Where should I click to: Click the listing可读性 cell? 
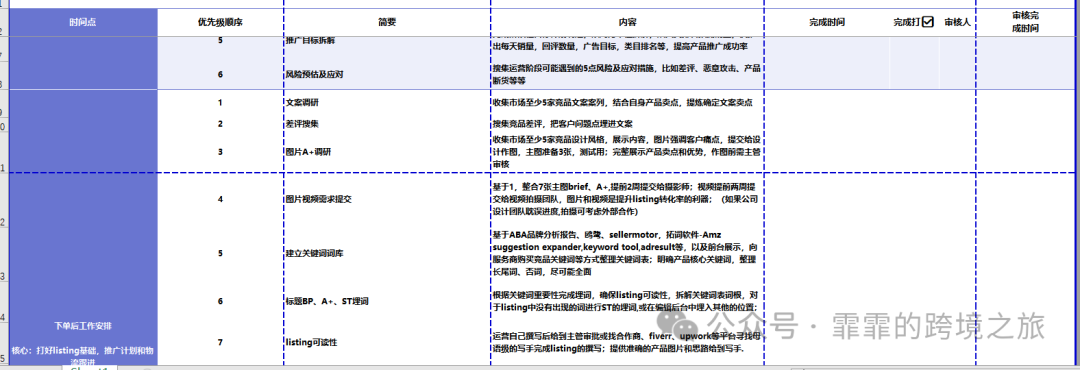tap(387, 342)
